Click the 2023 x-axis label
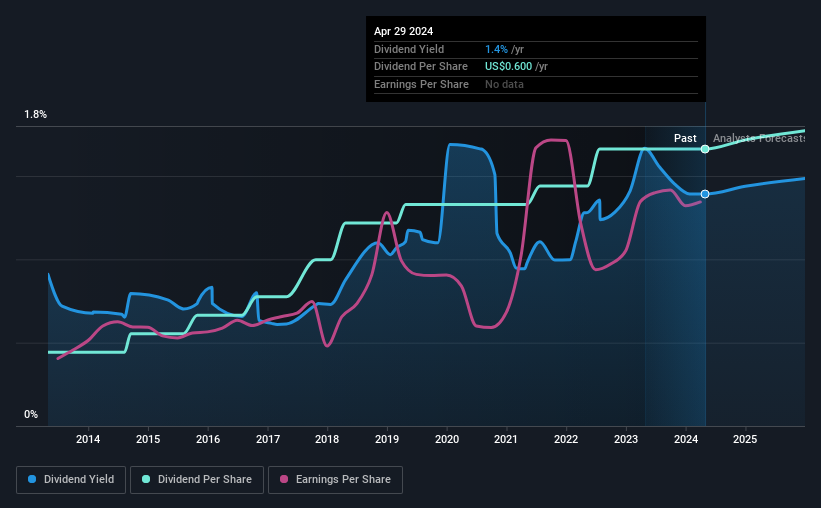 coord(626,439)
